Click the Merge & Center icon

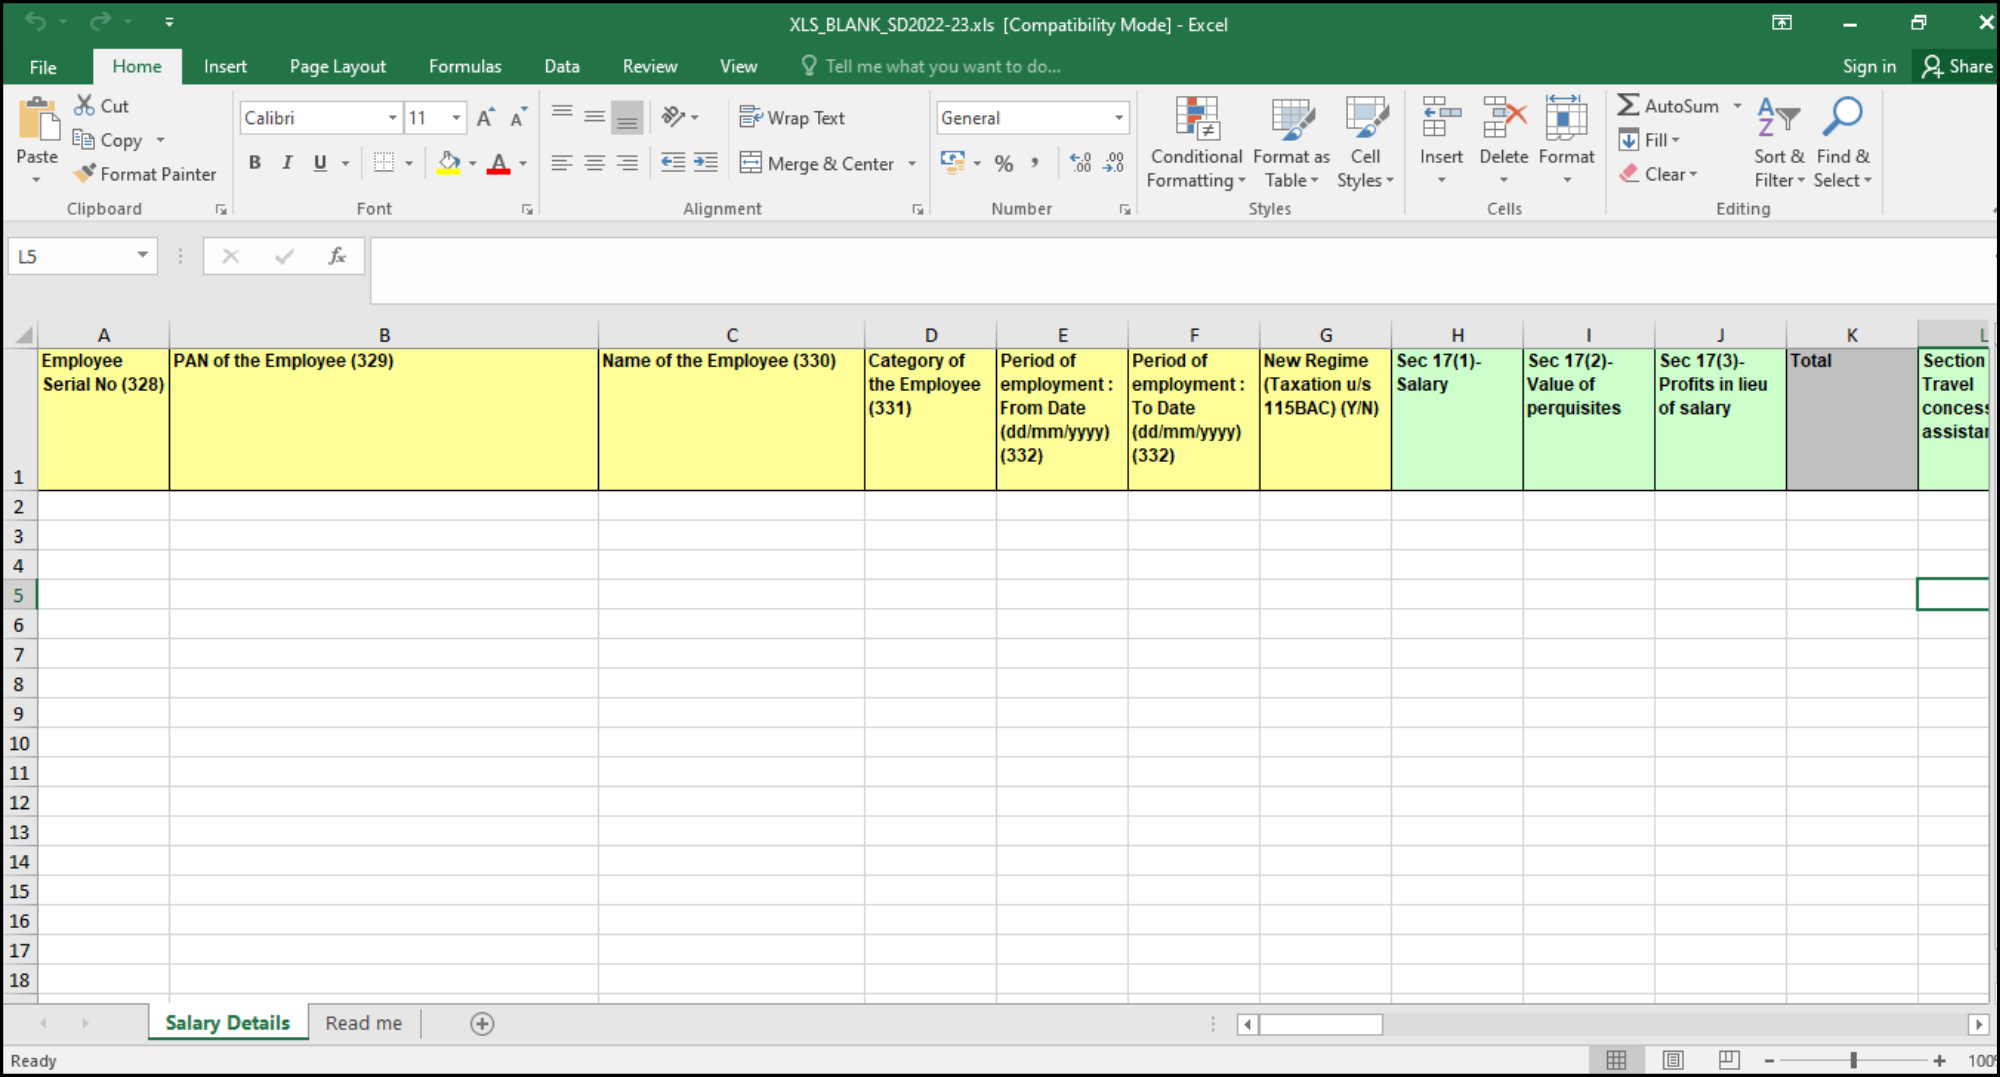(750, 163)
